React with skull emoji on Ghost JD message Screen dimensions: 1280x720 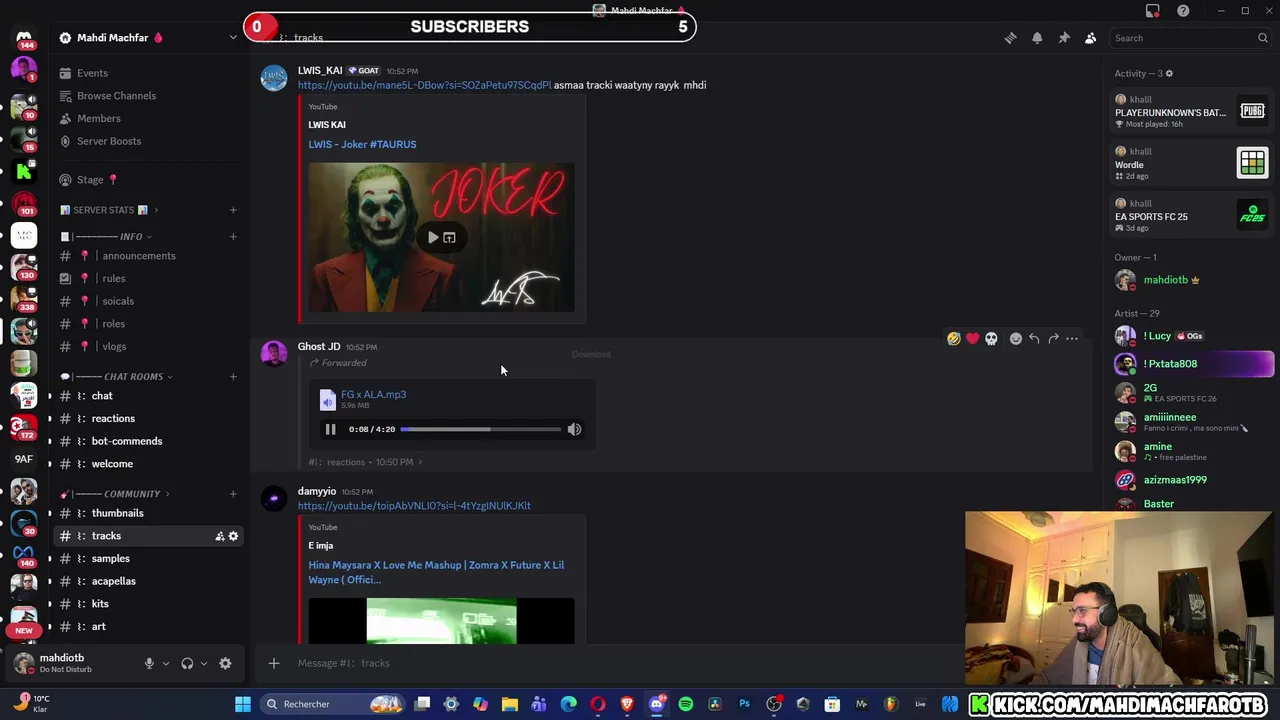pos(991,339)
